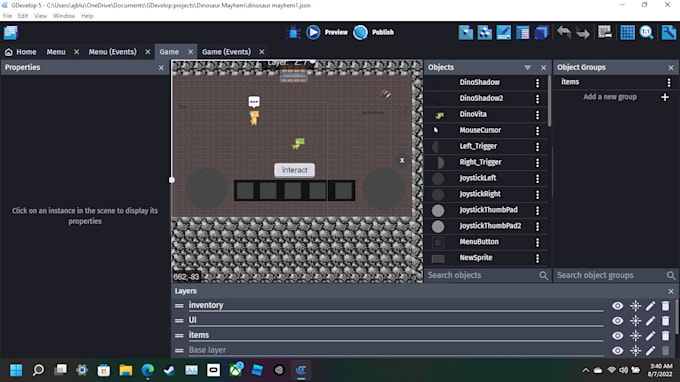Viewport: 680px width, 382px height.
Task: Open UI layer effects icon
Action: click(x=635, y=321)
